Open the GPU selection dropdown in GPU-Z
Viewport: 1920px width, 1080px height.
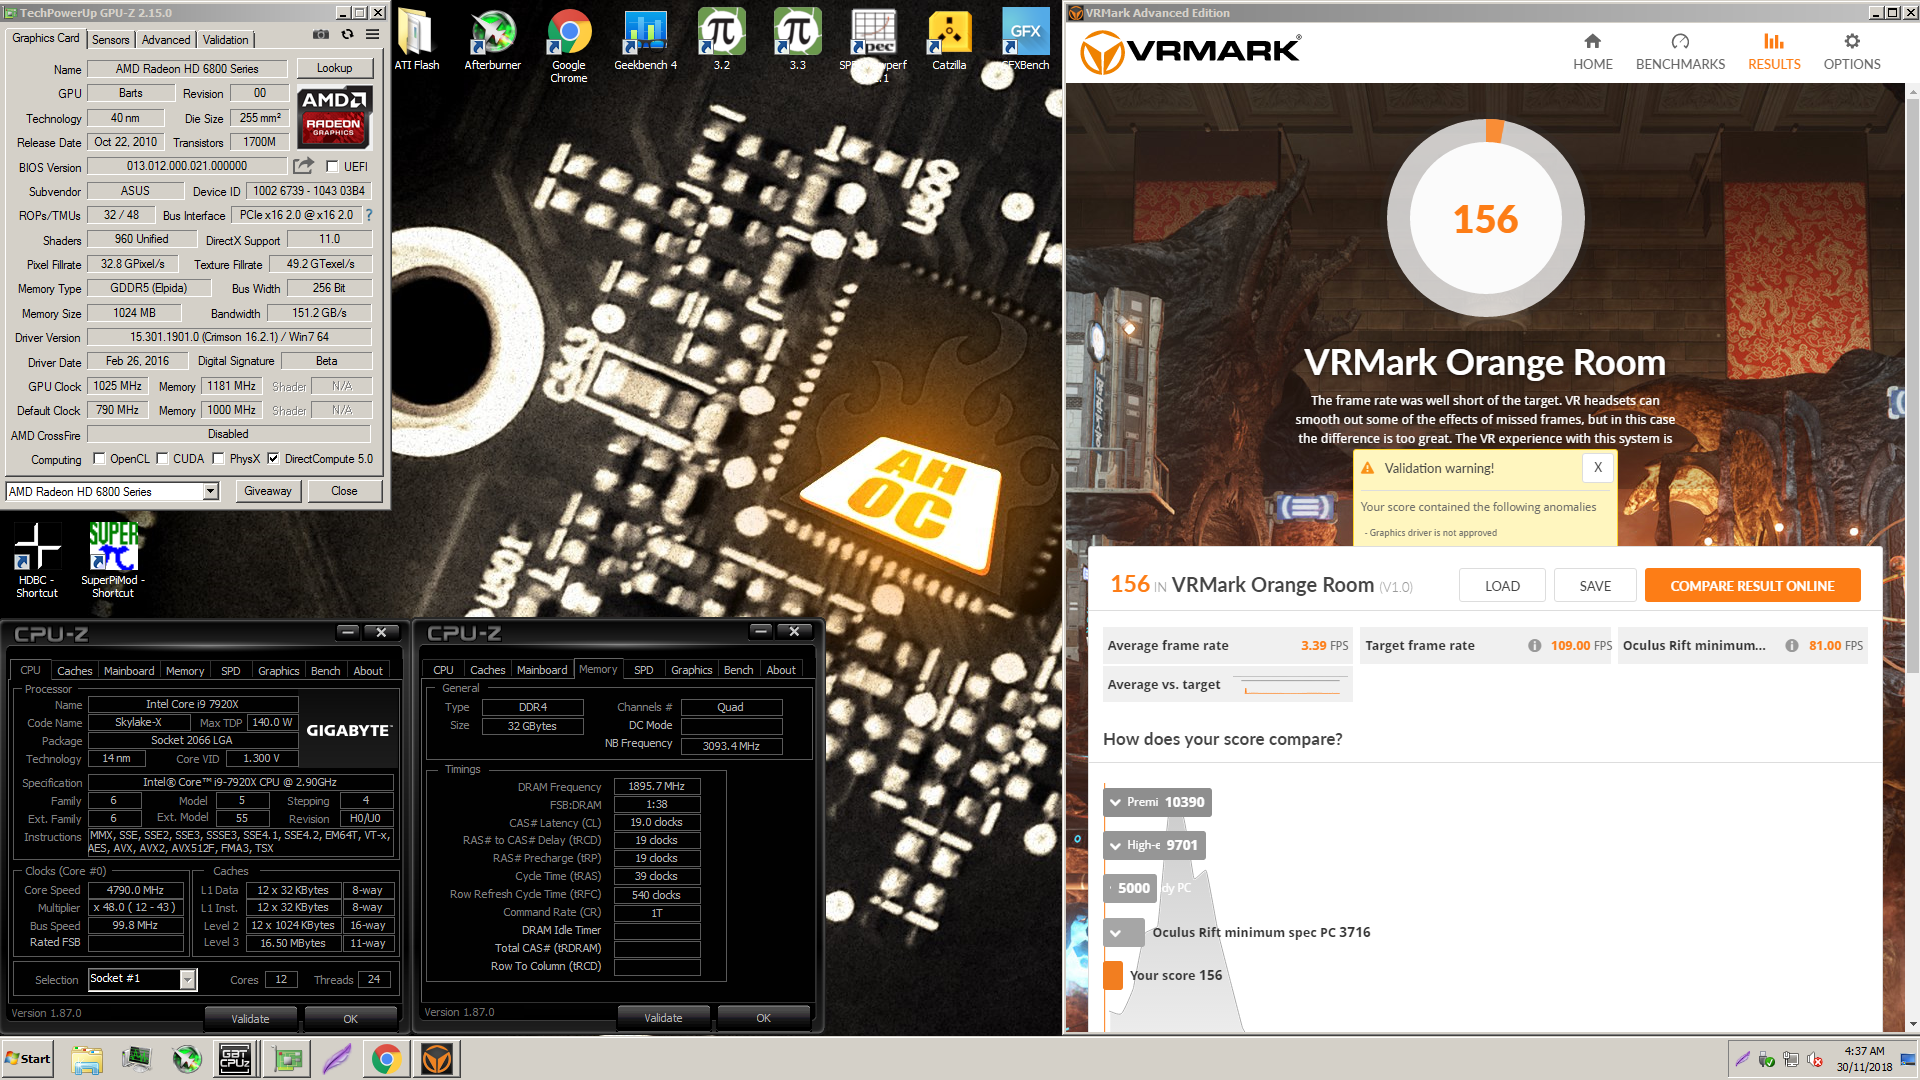coord(211,491)
